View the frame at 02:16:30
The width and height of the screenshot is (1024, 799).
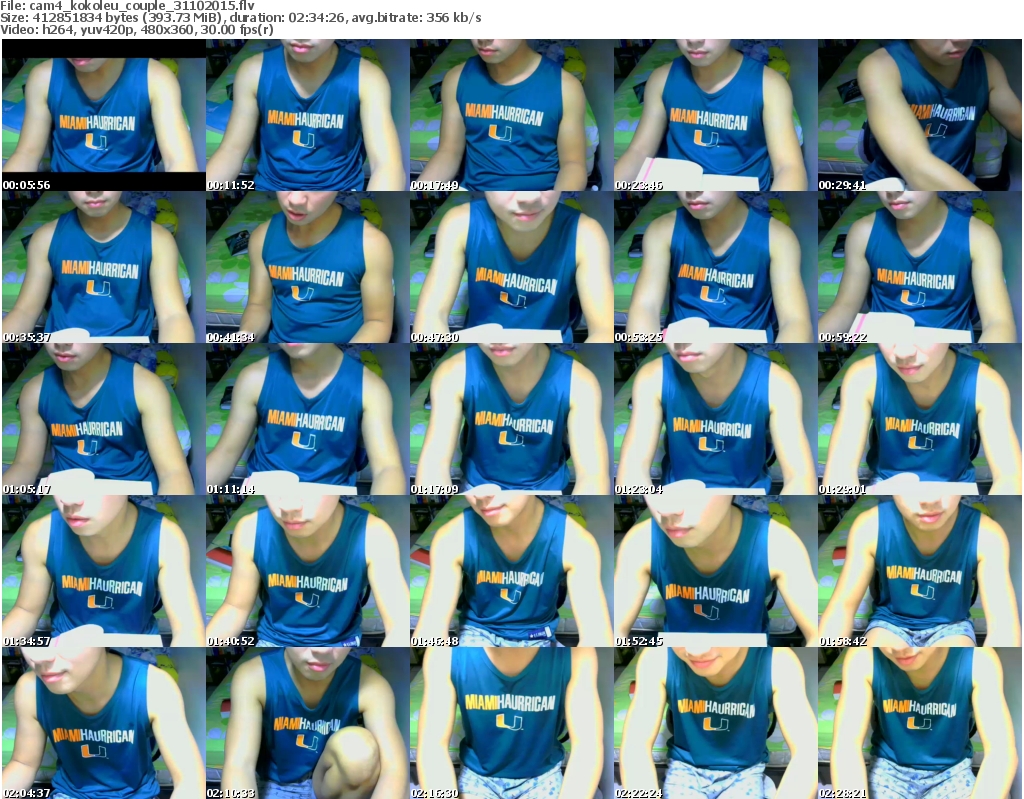click(x=511, y=723)
